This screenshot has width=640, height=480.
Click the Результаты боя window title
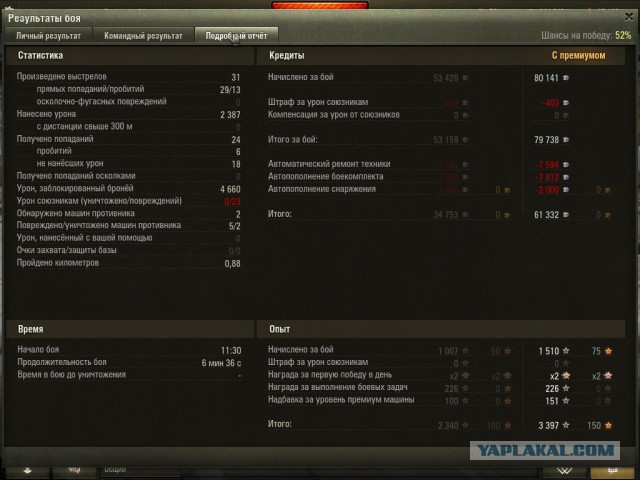coord(44,18)
